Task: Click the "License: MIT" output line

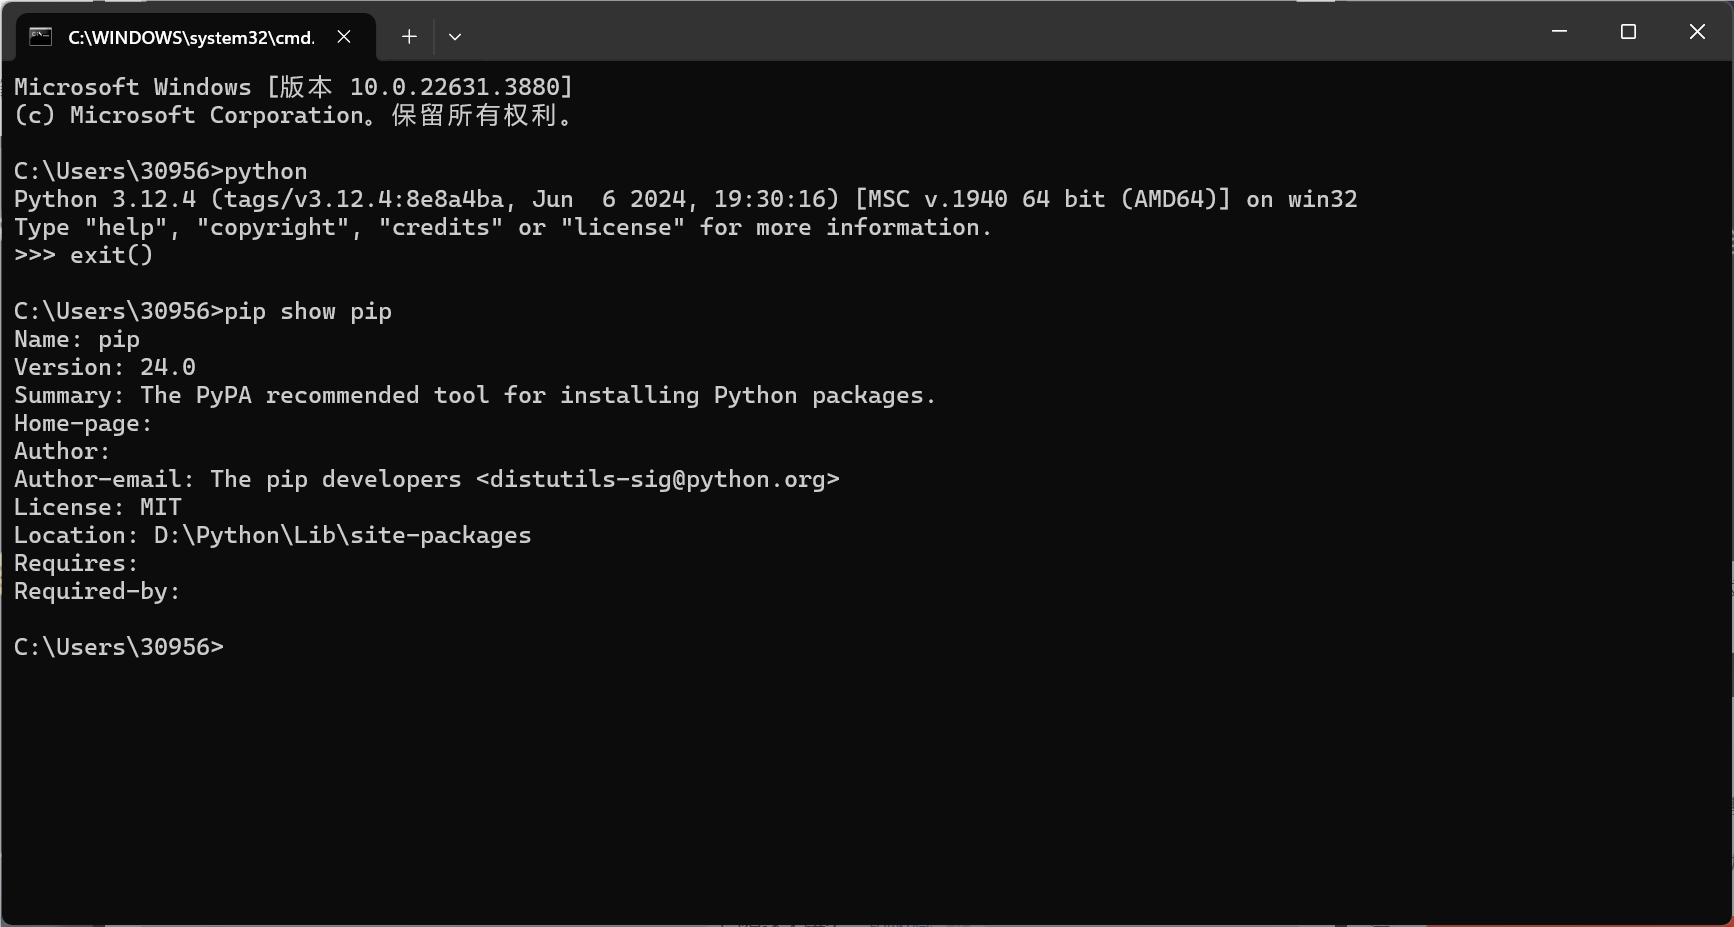Action: [98, 507]
